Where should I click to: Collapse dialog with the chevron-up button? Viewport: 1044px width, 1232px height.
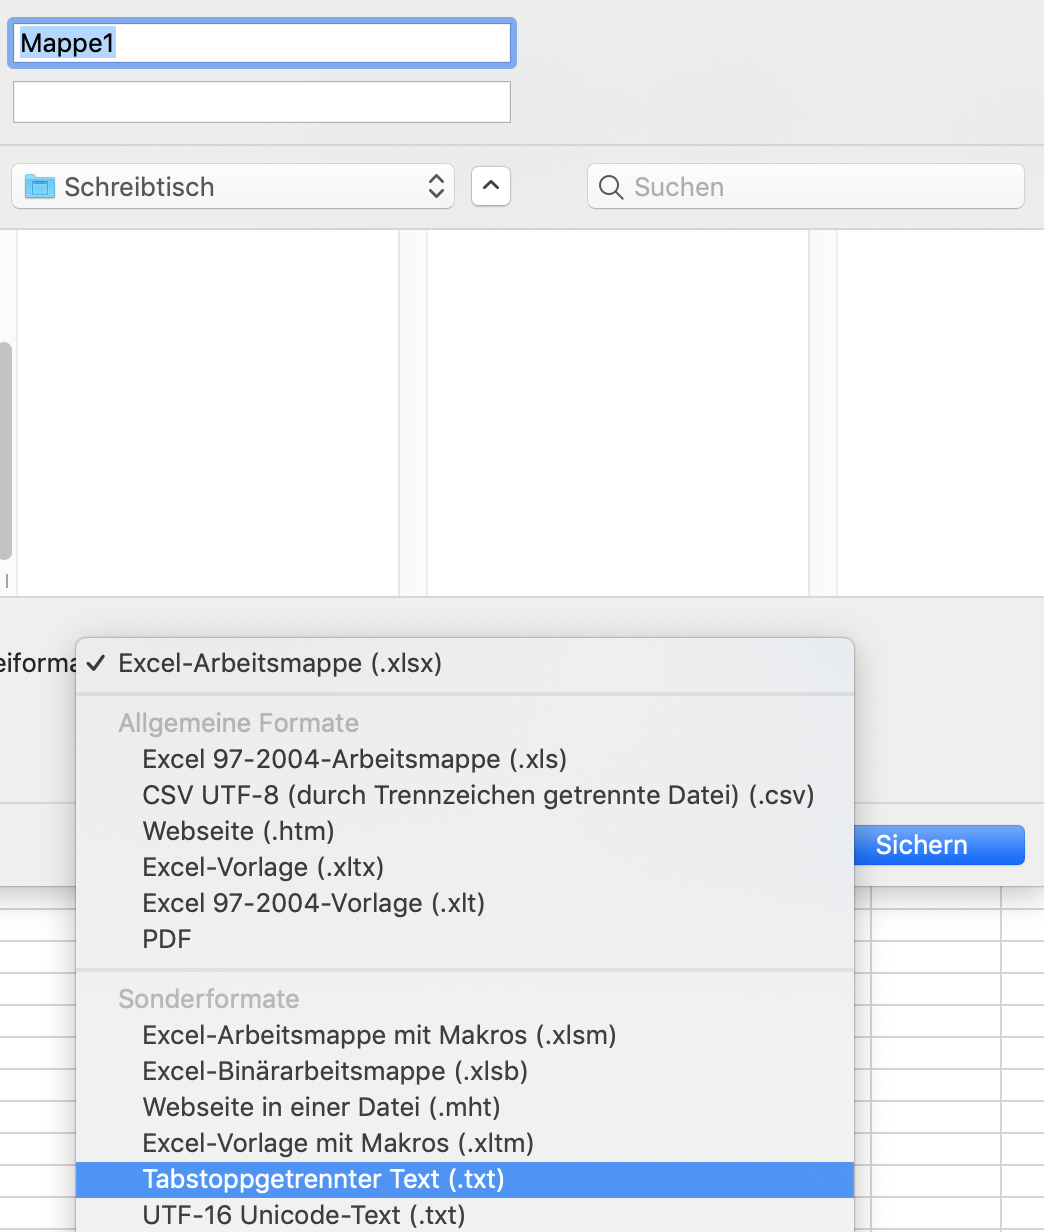pos(491,186)
